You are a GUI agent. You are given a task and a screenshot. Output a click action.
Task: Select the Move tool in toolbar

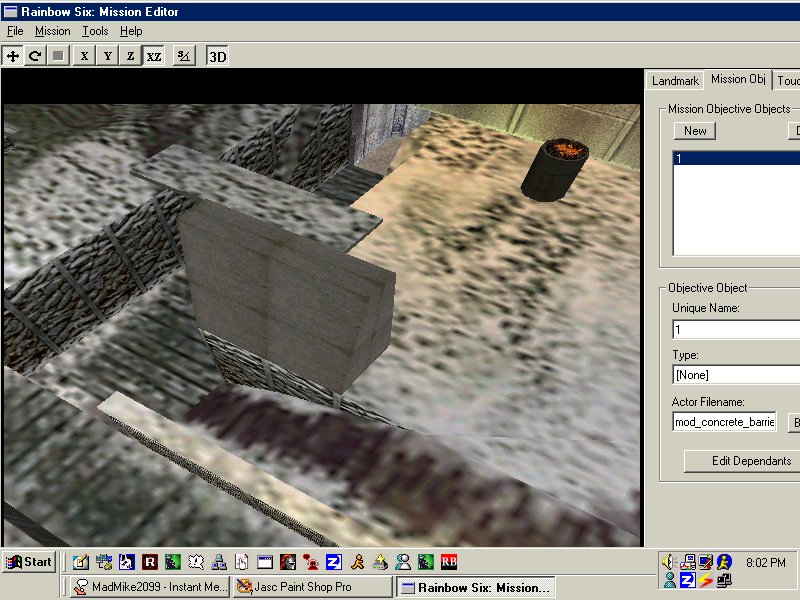pyautogui.click(x=13, y=56)
